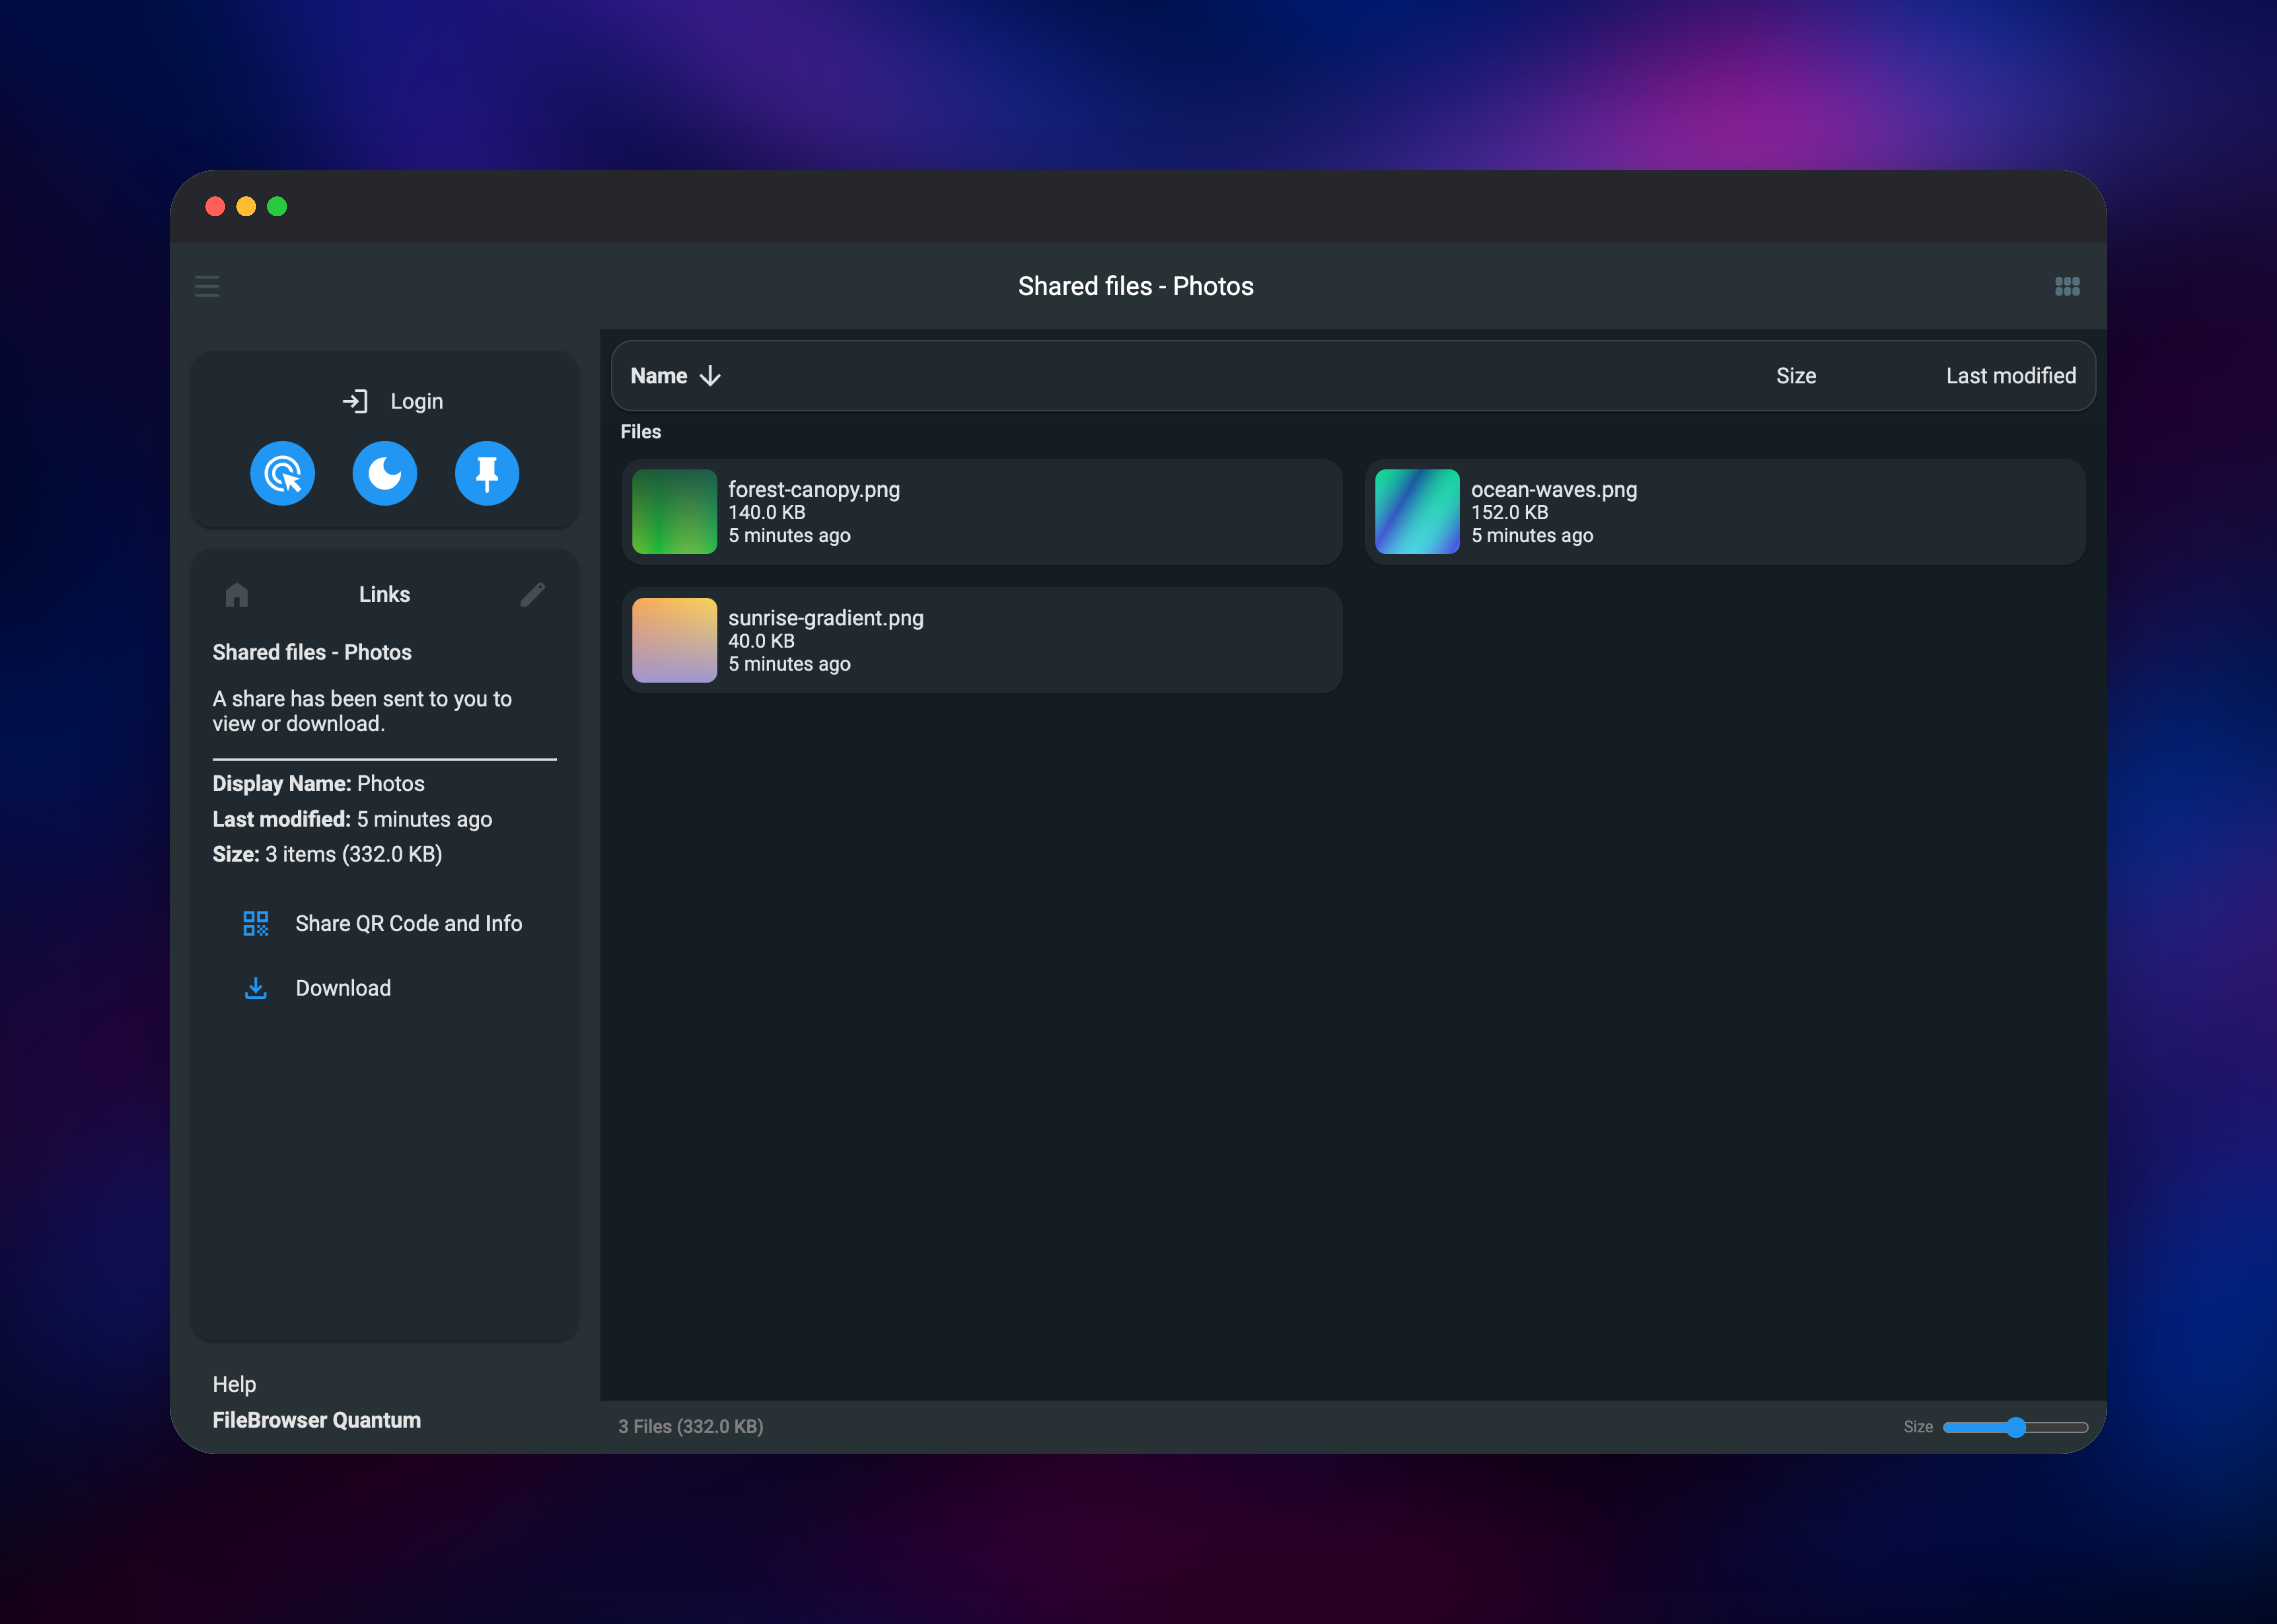The image size is (2277, 1624).
Task: Click the Download label in the sidebar
Action: 343,988
